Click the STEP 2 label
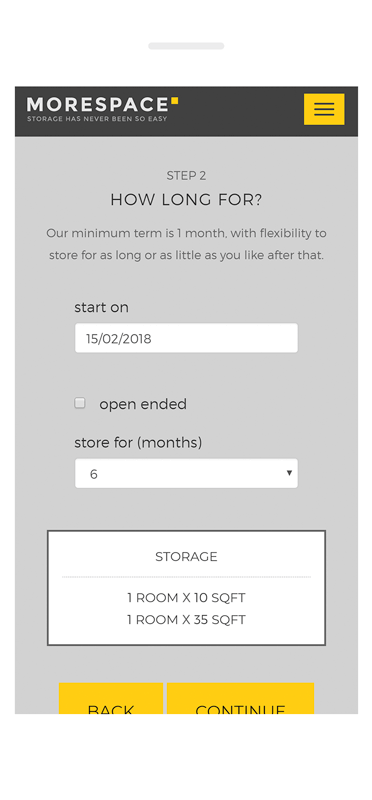 [x=186, y=176]
